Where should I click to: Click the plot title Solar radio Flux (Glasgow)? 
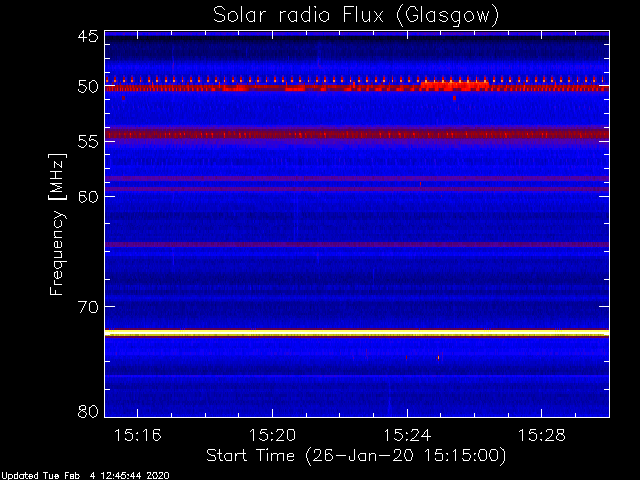pyautogui.click(x=356, y=16)
